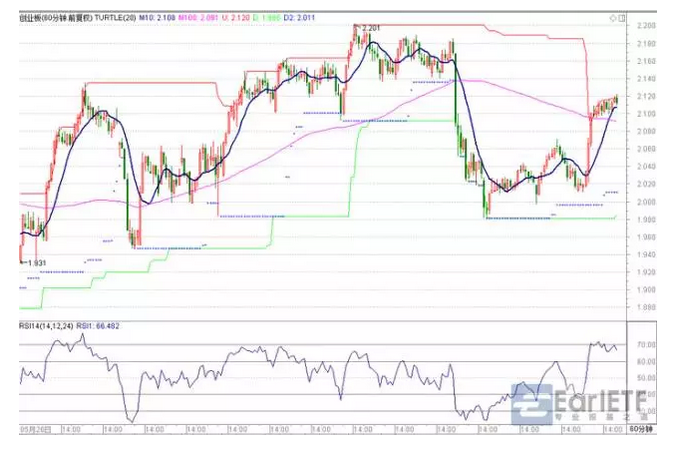The width and height of the screenshot is (683, 449).
Task: Select the TURTLE(20) indicator label
Action: point(111,16)
